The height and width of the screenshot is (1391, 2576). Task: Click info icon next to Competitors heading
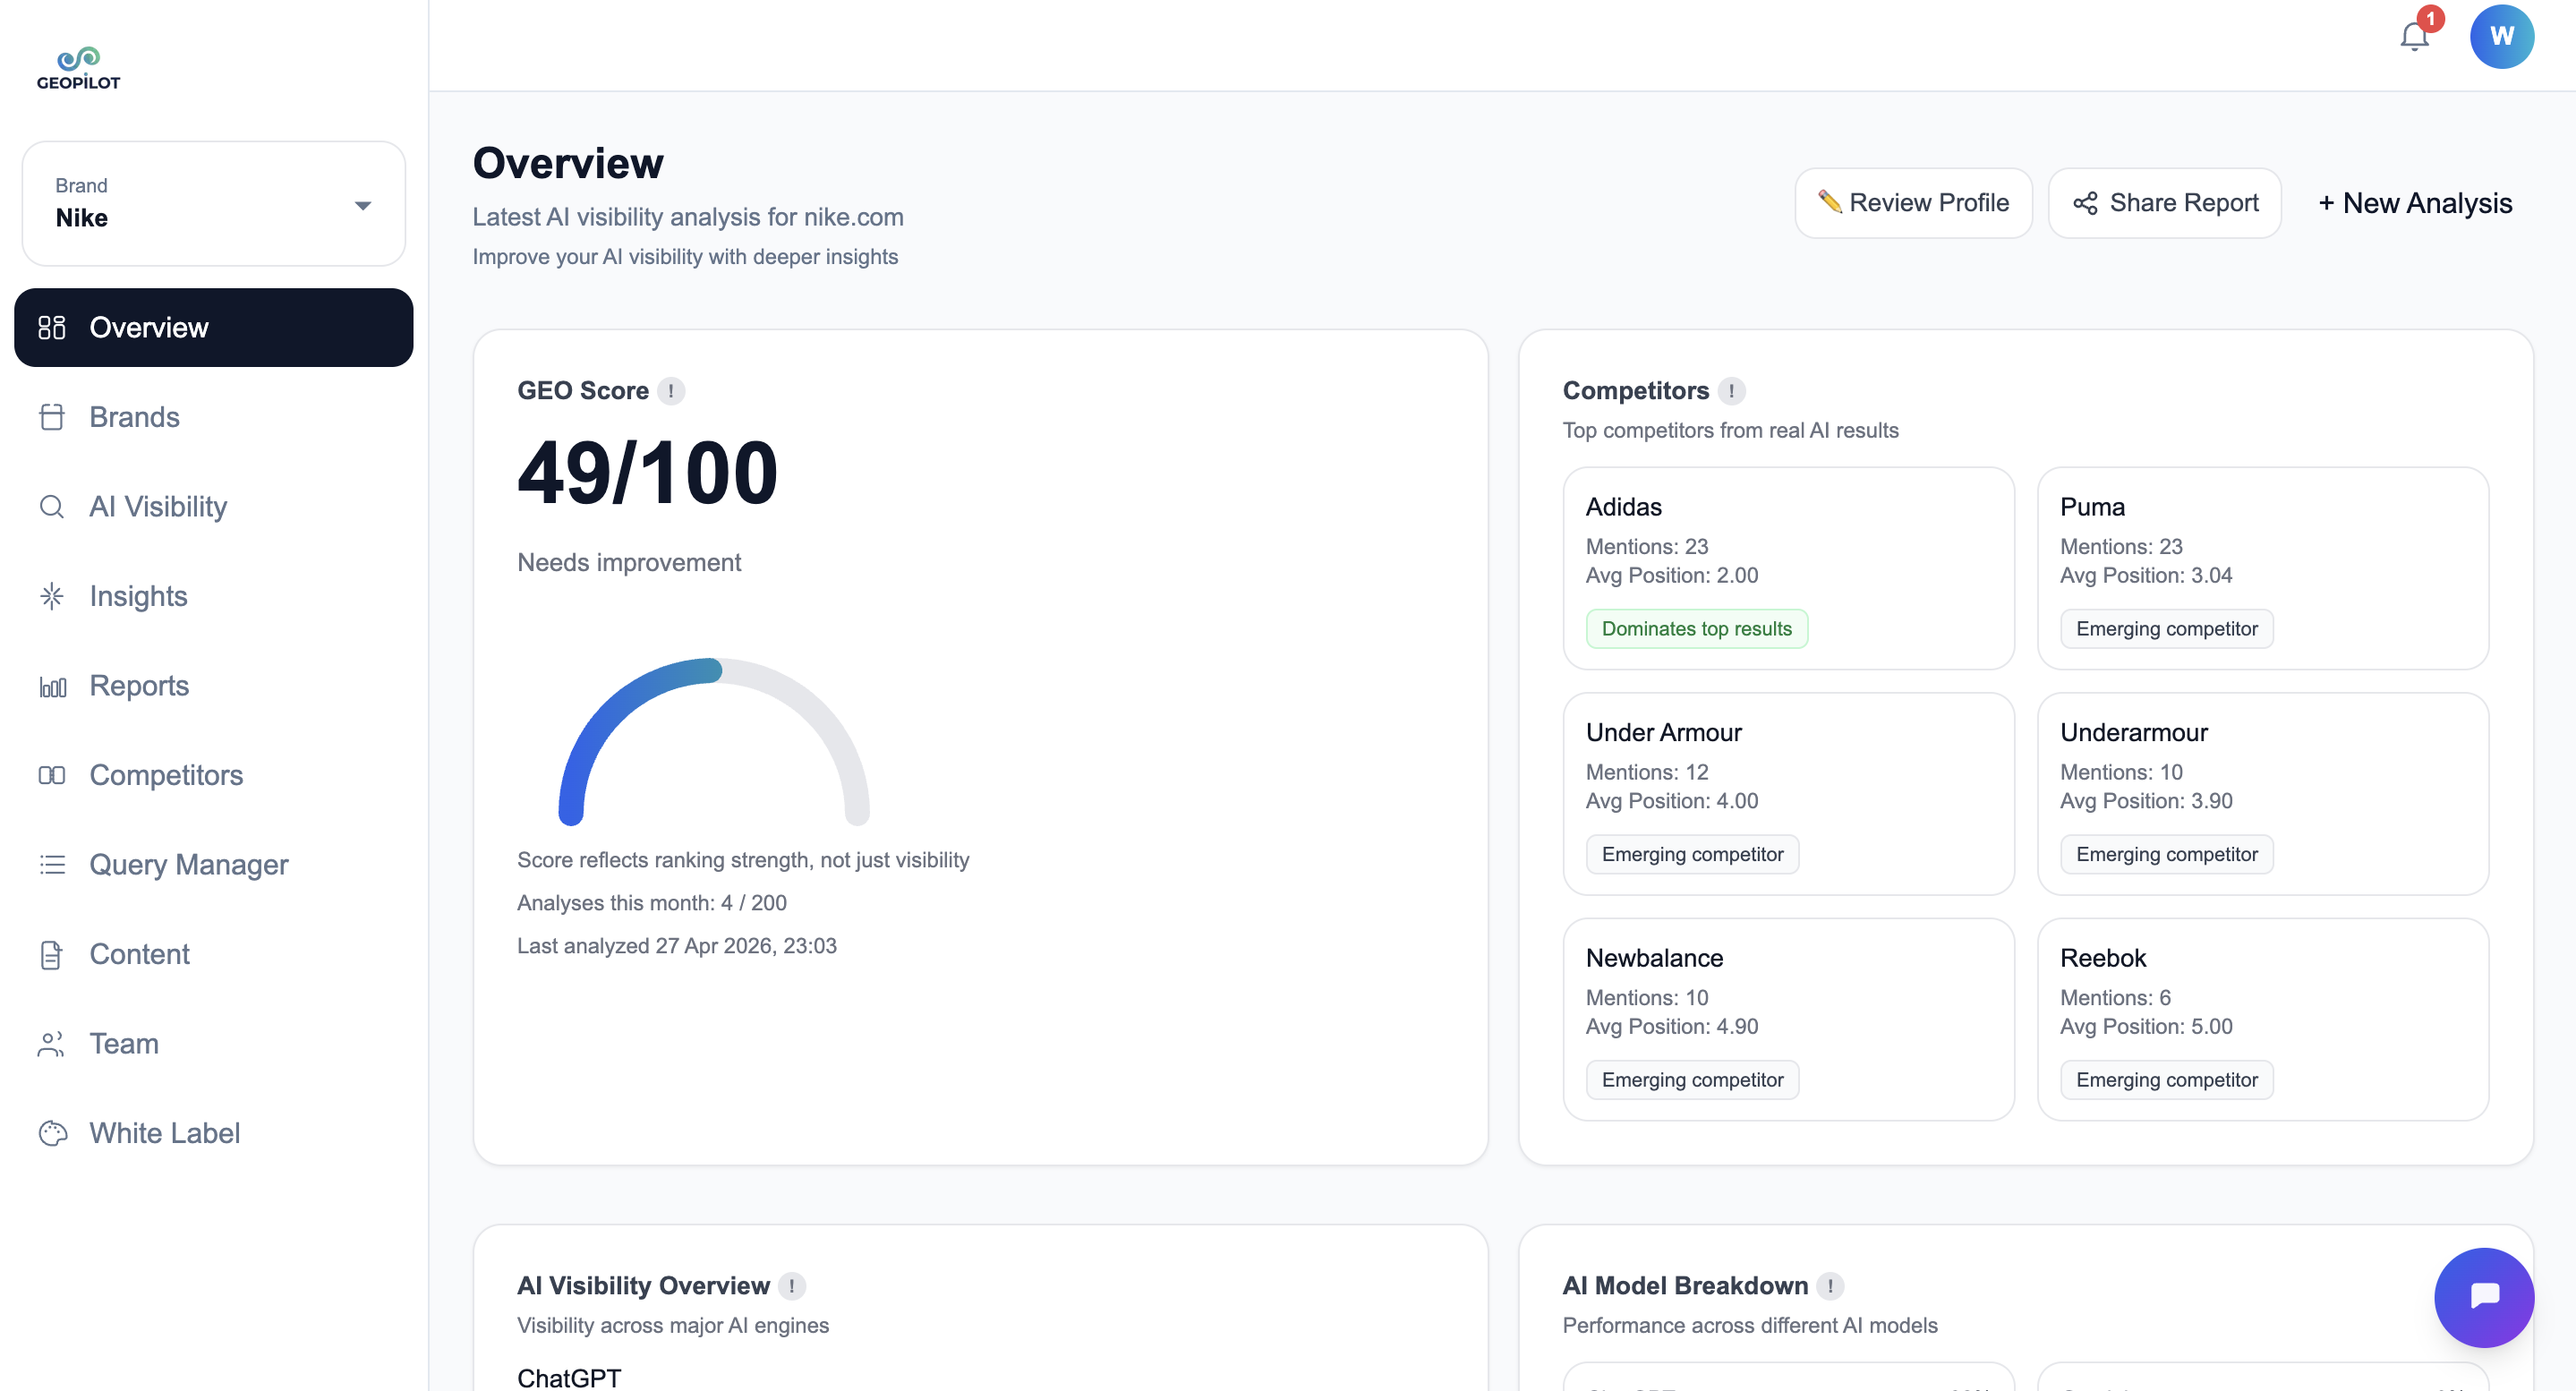click(1731, 391)
